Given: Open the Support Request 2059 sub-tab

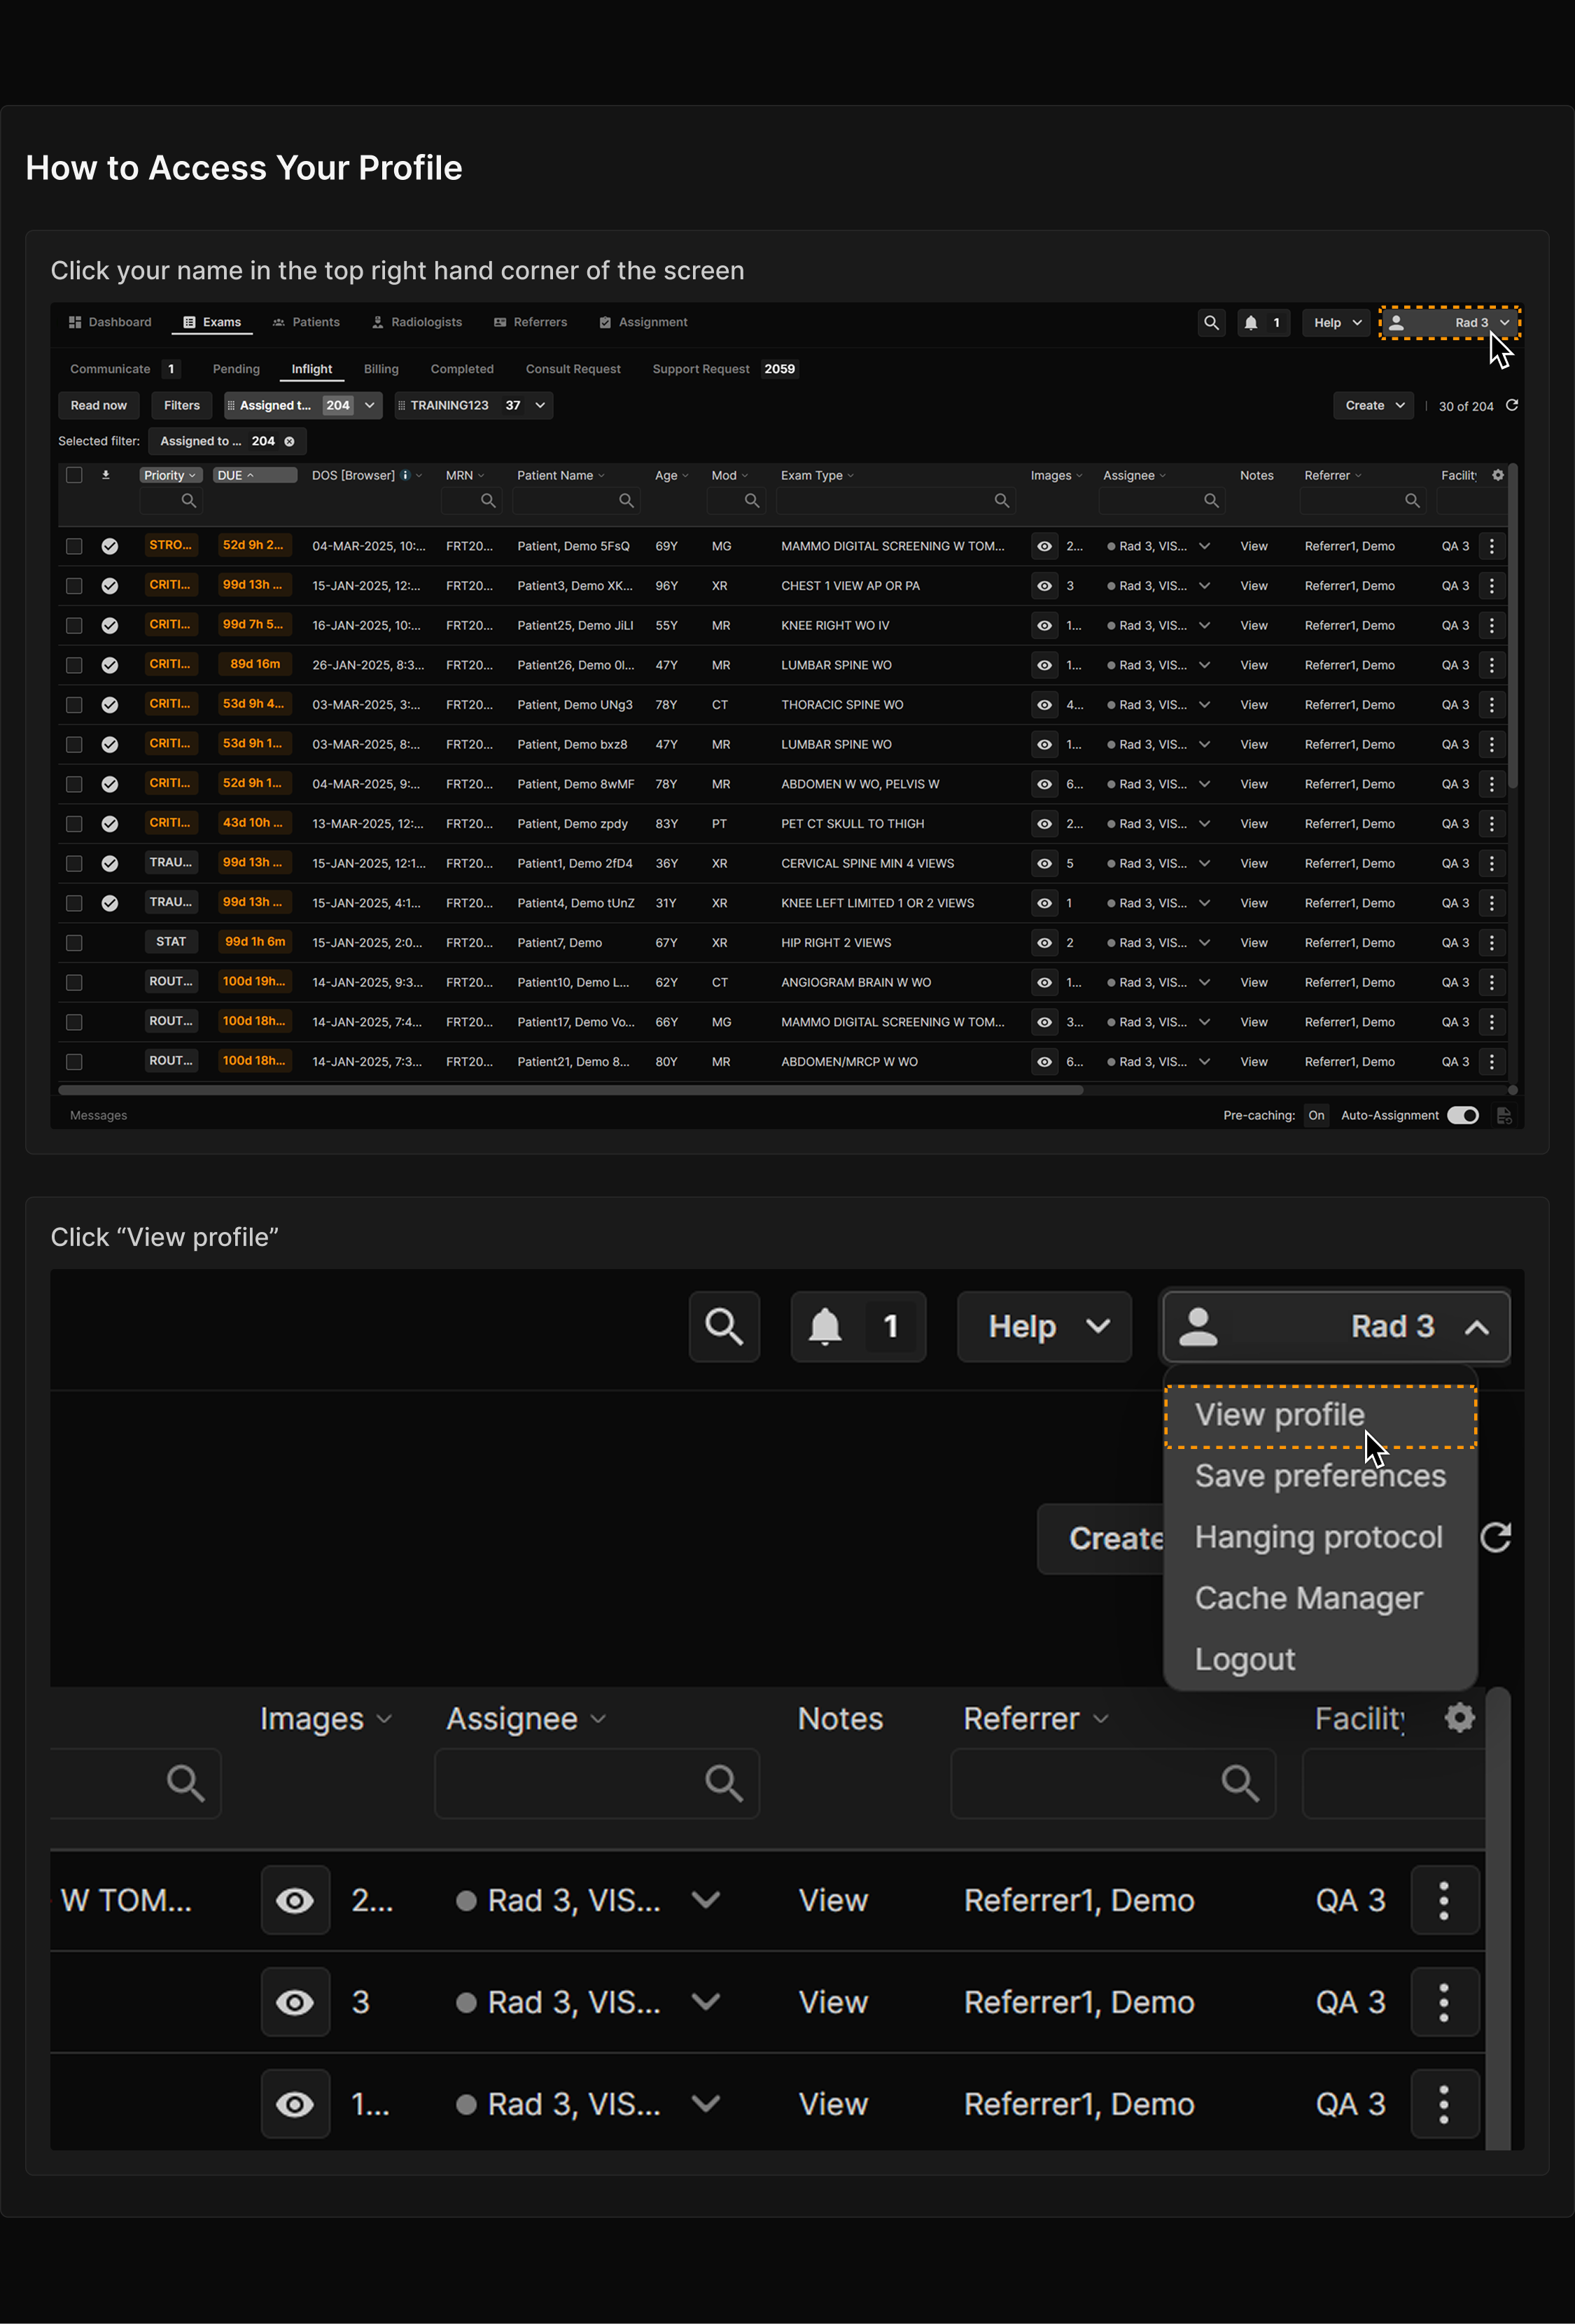Looking at the screenshot, I should coord(724,369).
